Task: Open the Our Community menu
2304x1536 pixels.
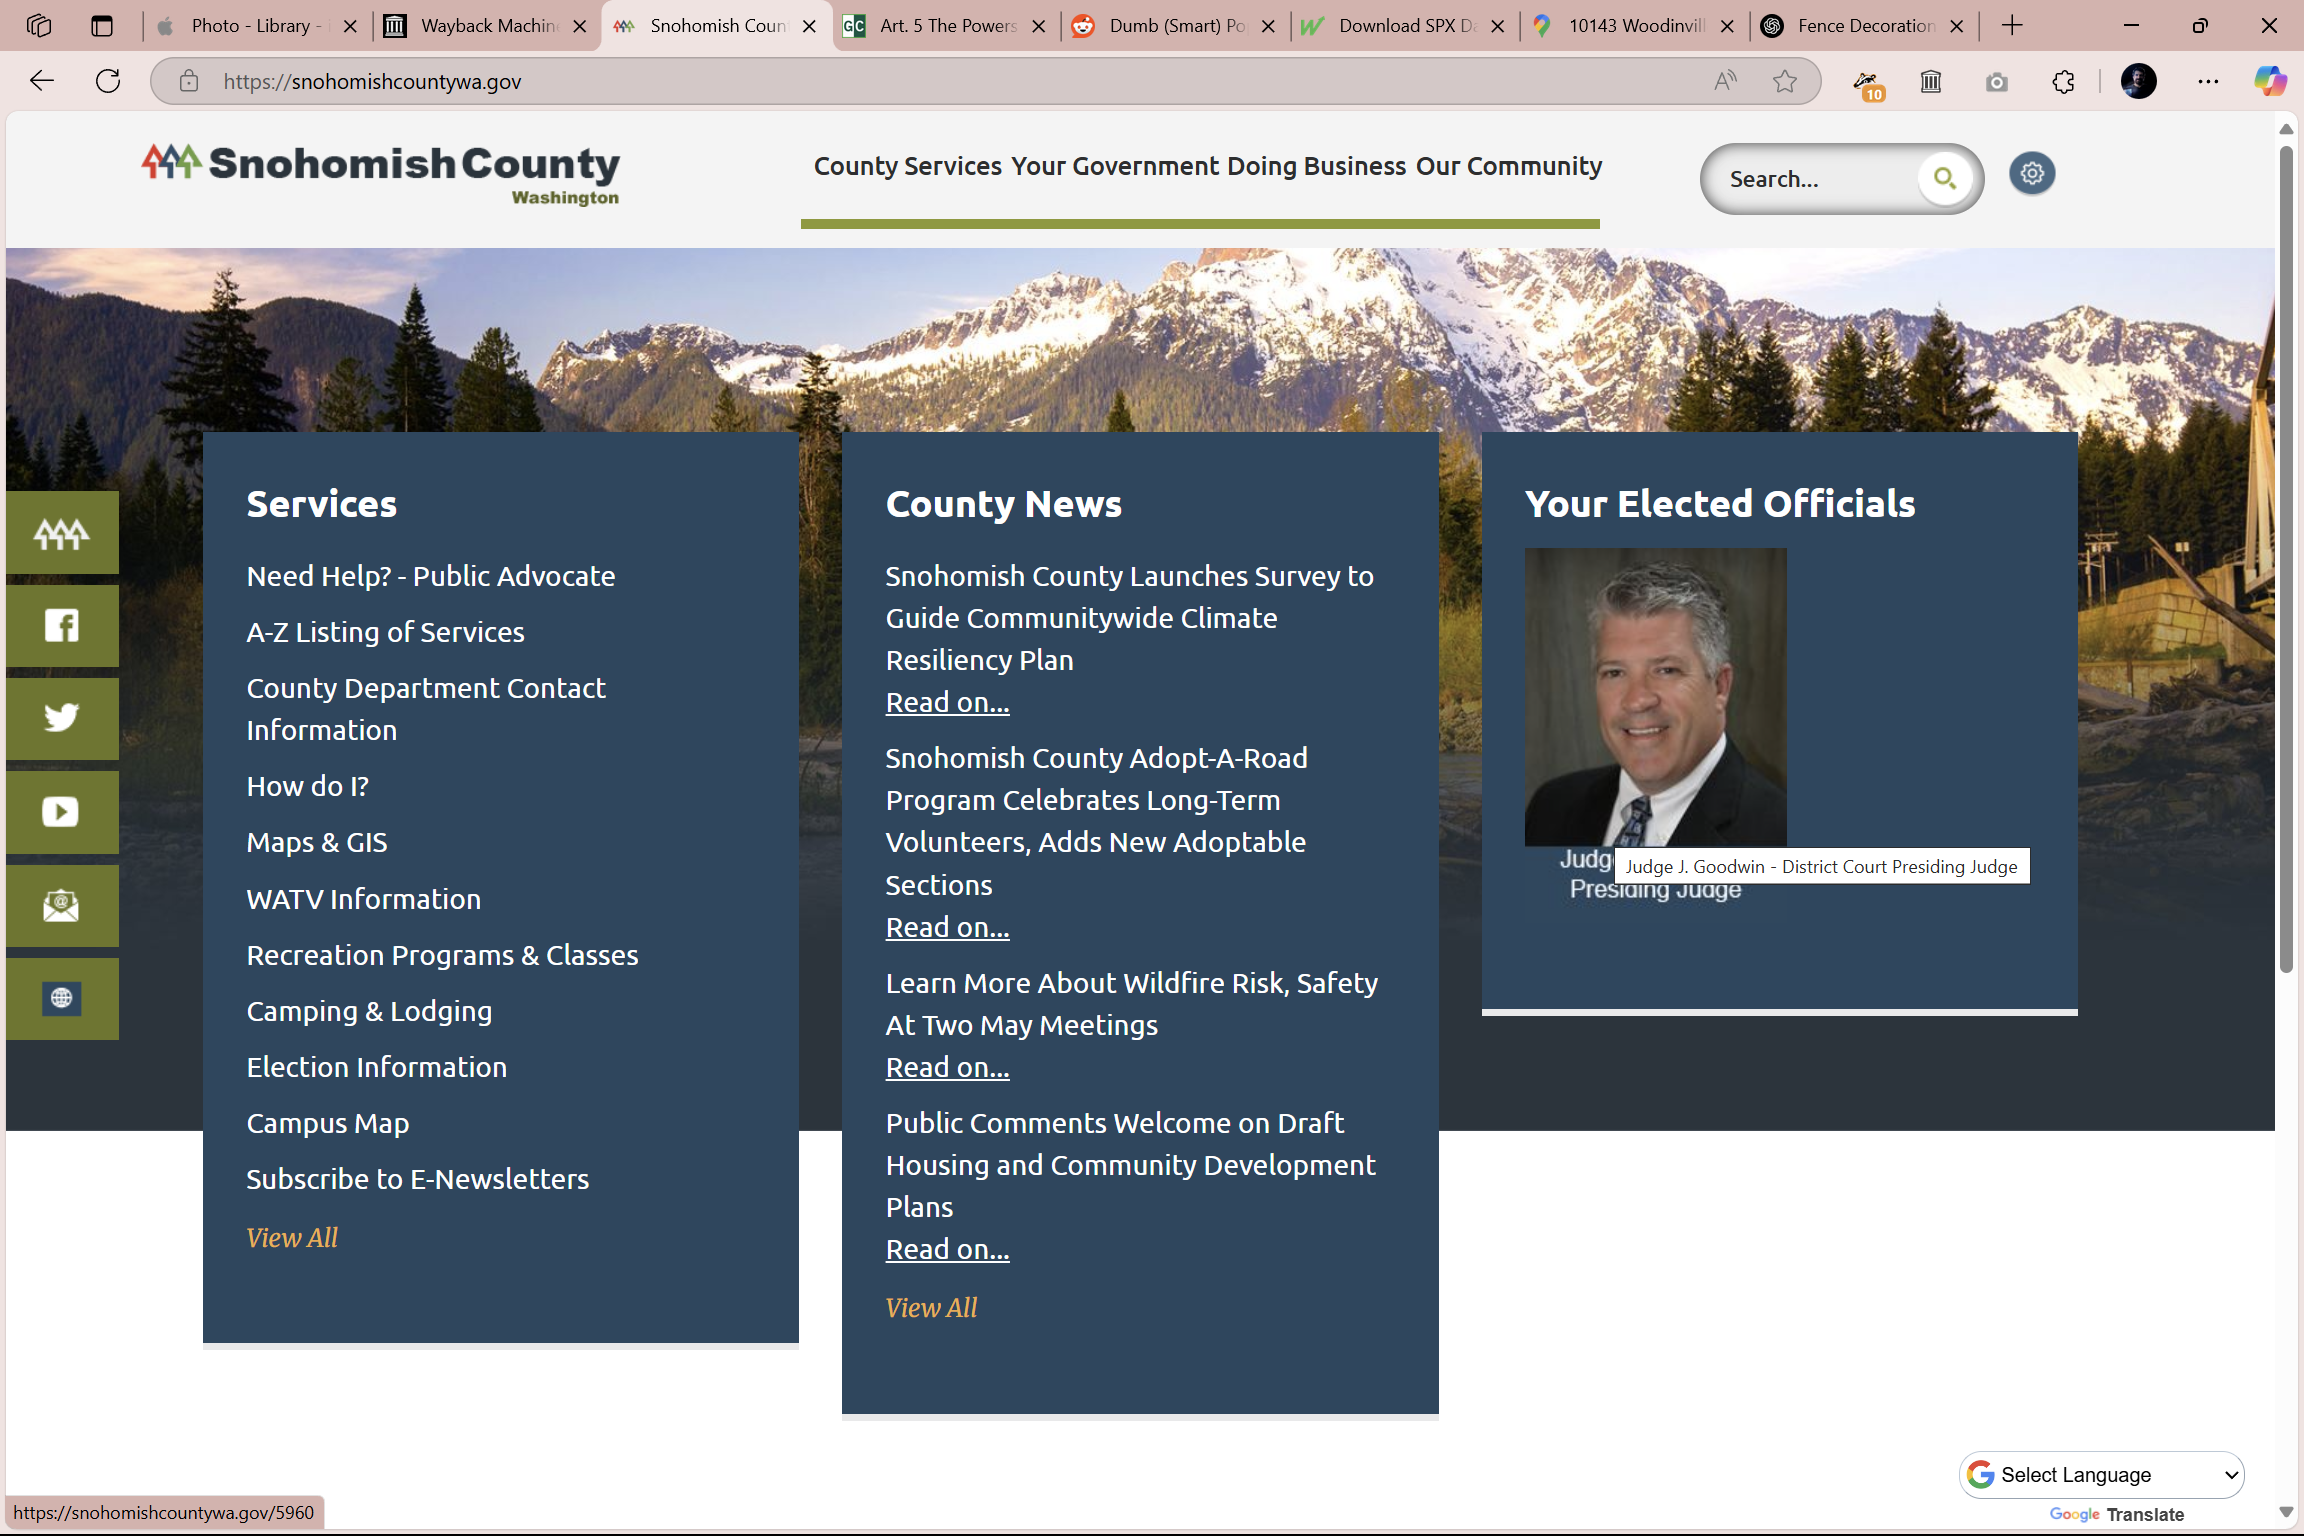Action: tap(1509, 166)
